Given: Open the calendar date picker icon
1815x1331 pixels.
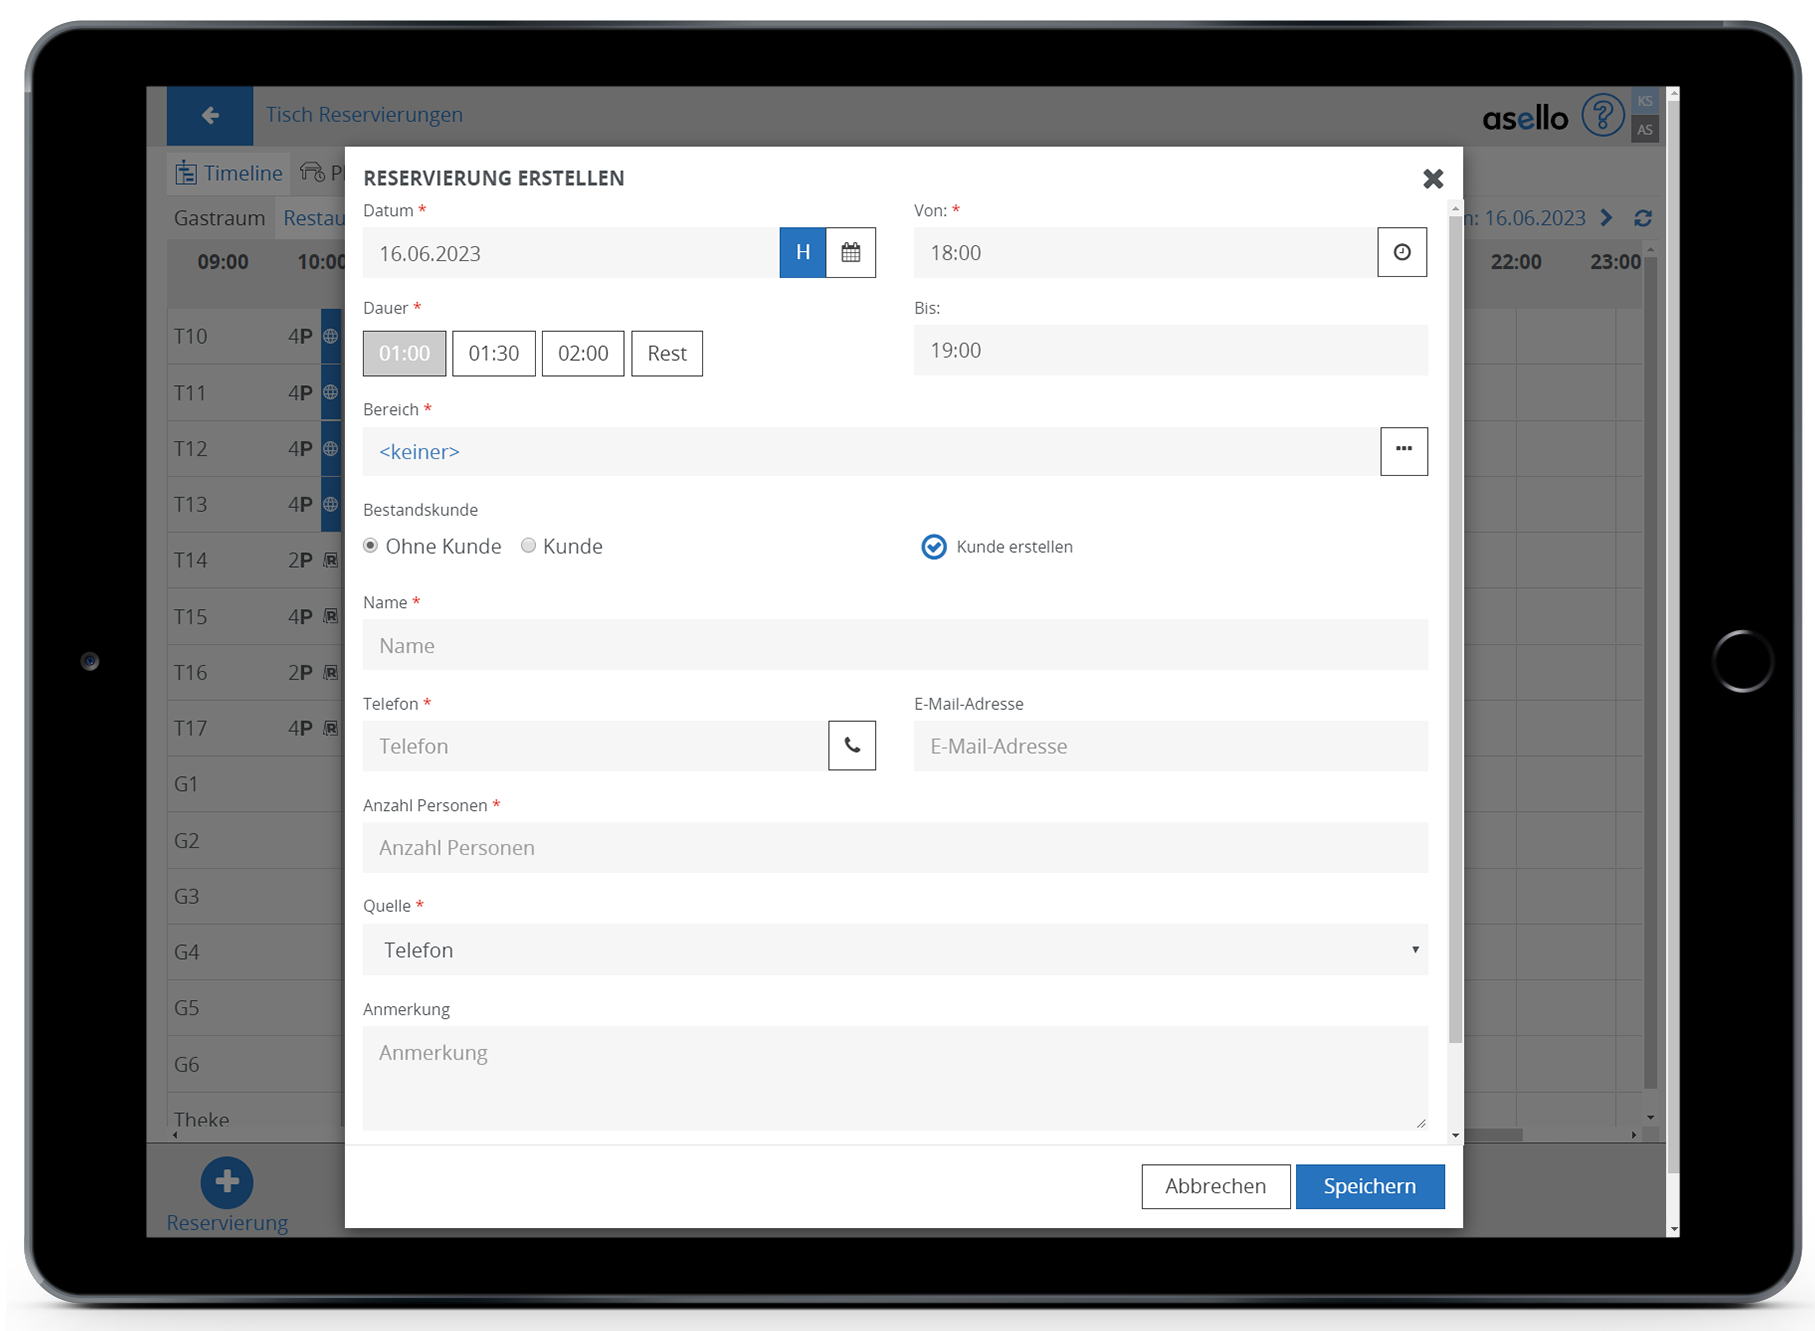Looking at the screenshot, I should point(850,253).
